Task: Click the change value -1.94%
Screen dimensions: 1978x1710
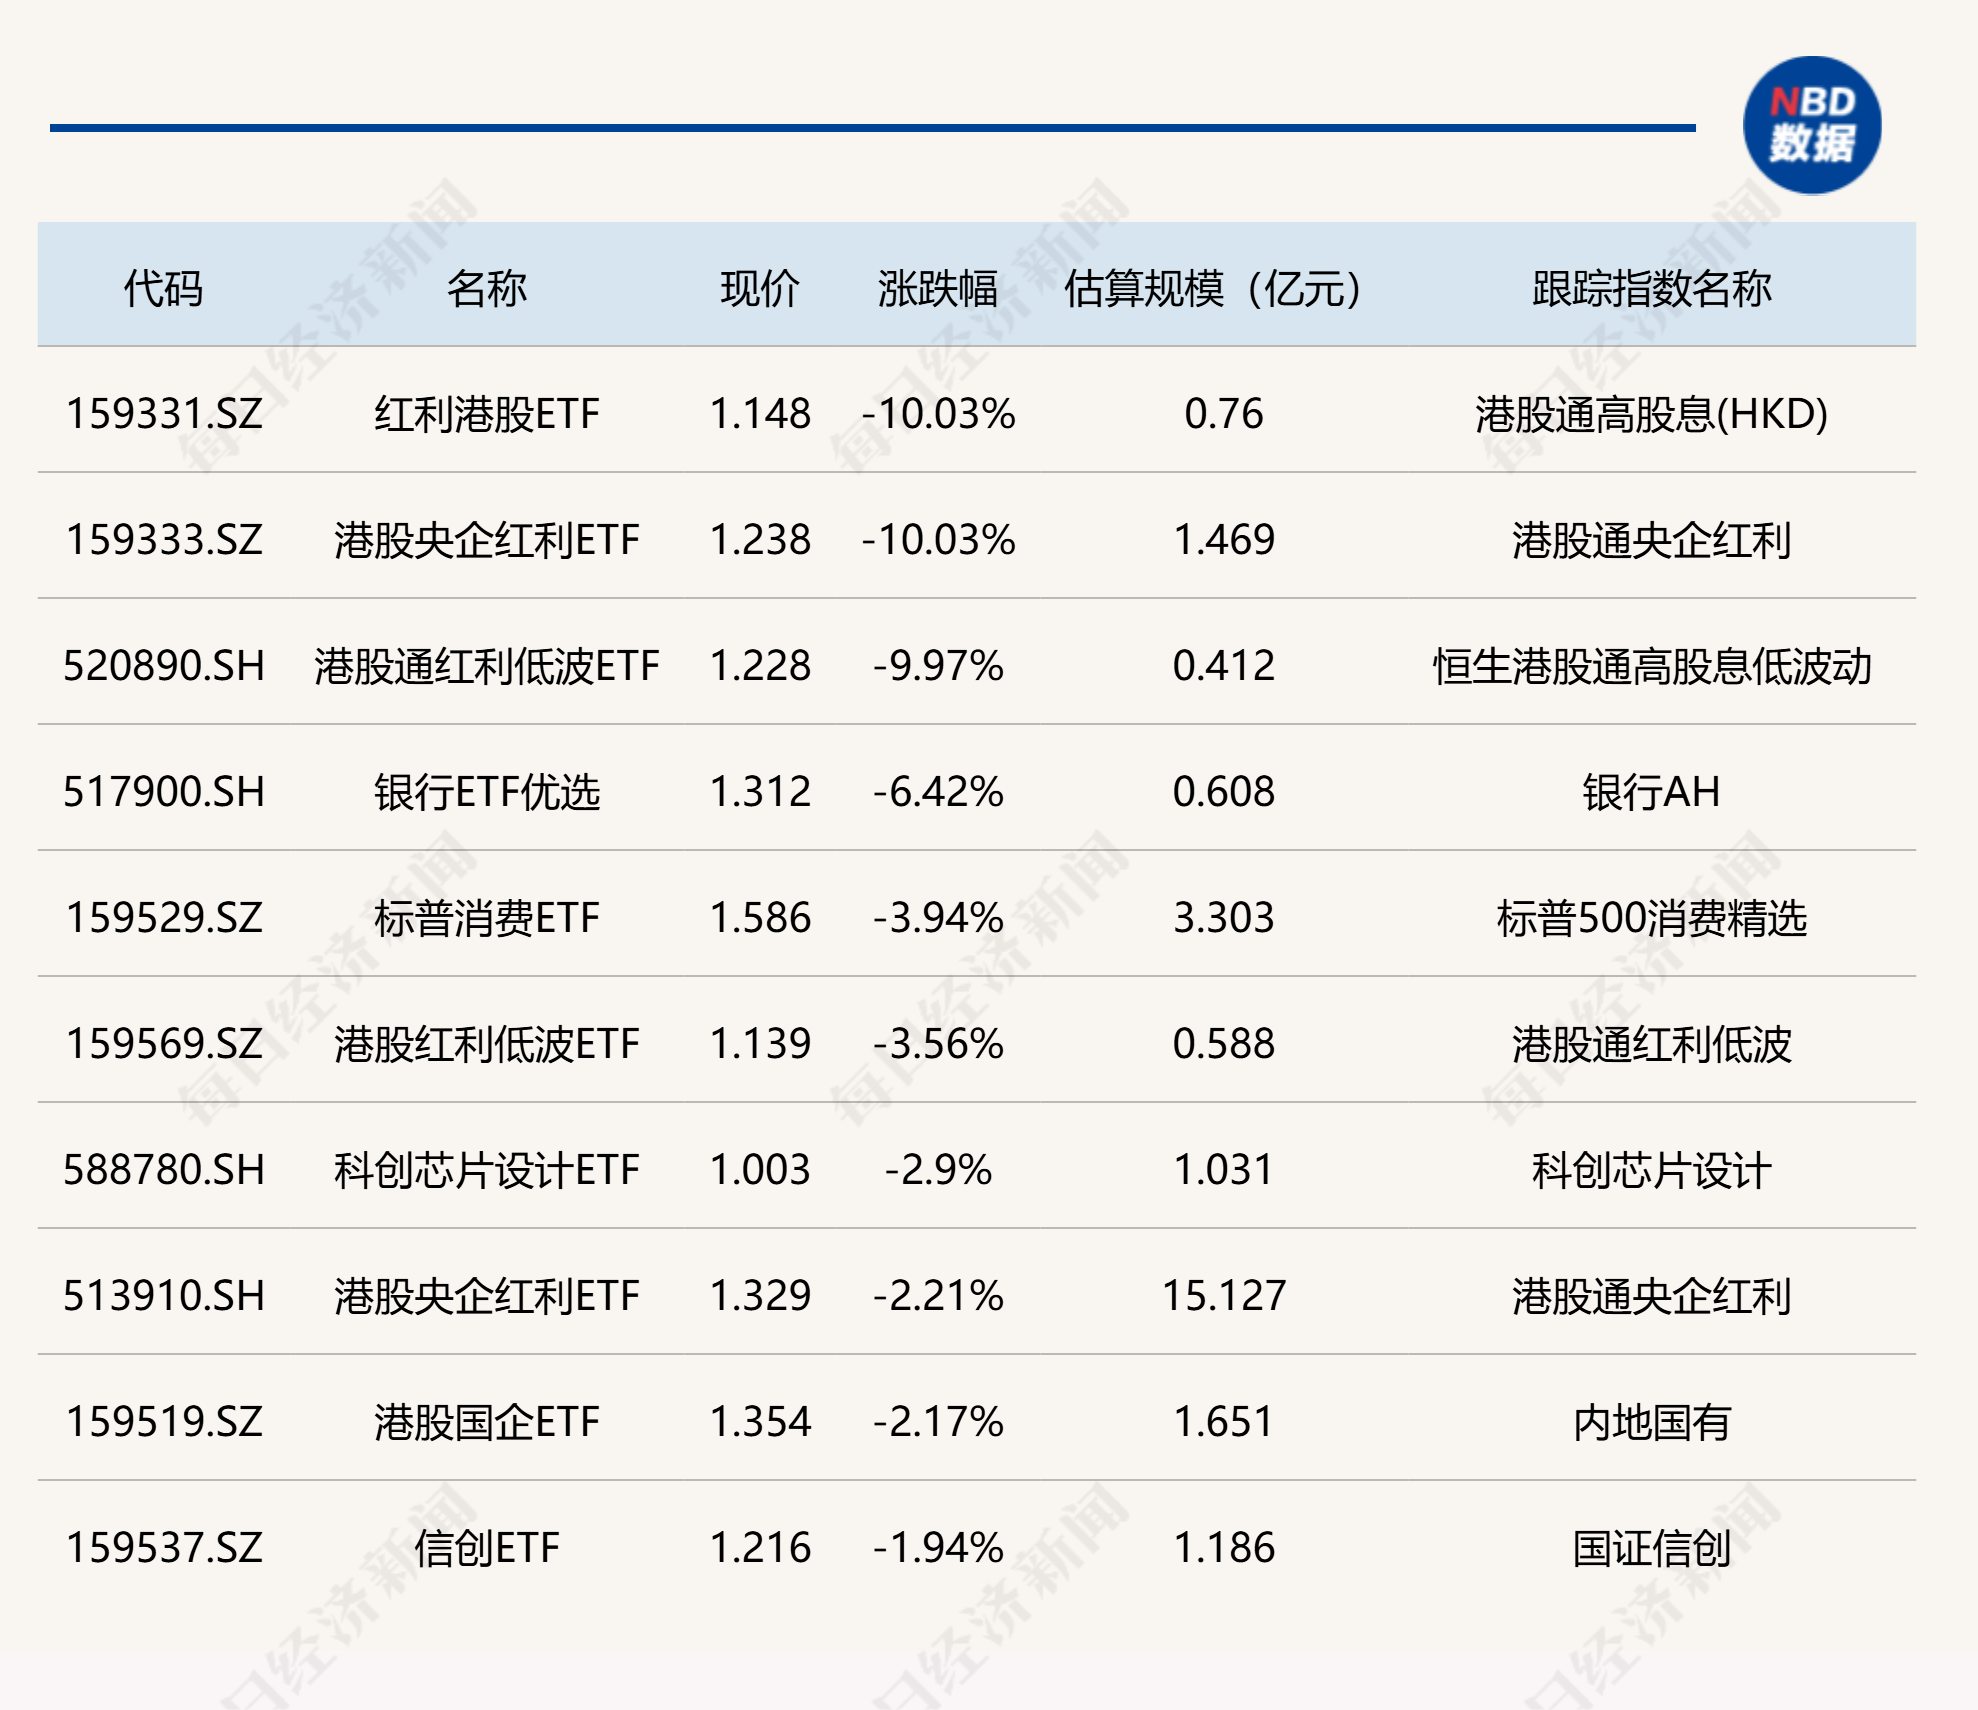Action: coord(938,1548)
